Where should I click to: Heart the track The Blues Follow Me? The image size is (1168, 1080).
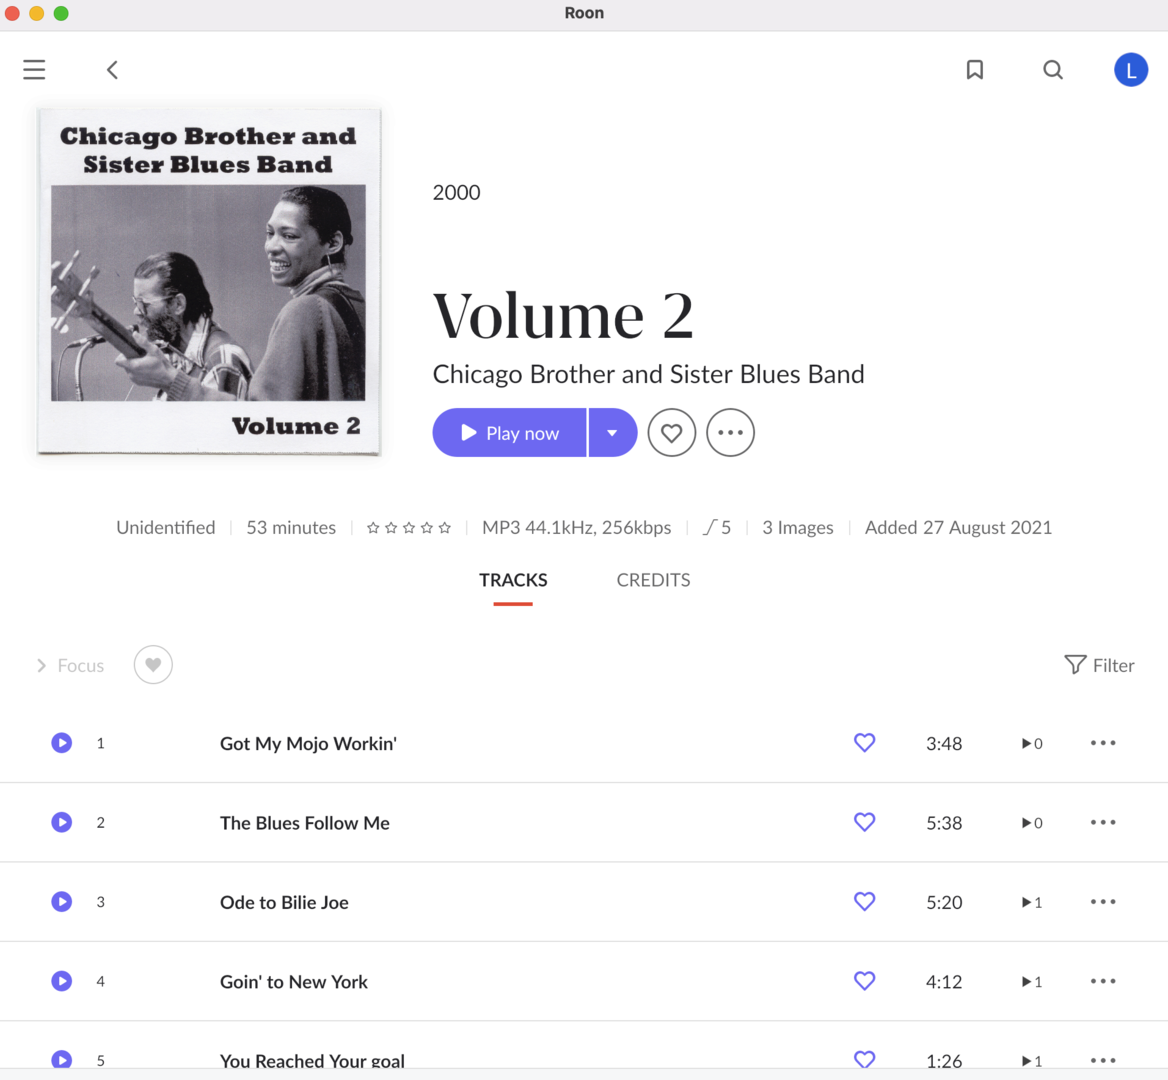pyautogui.click(x=864, y=822)
